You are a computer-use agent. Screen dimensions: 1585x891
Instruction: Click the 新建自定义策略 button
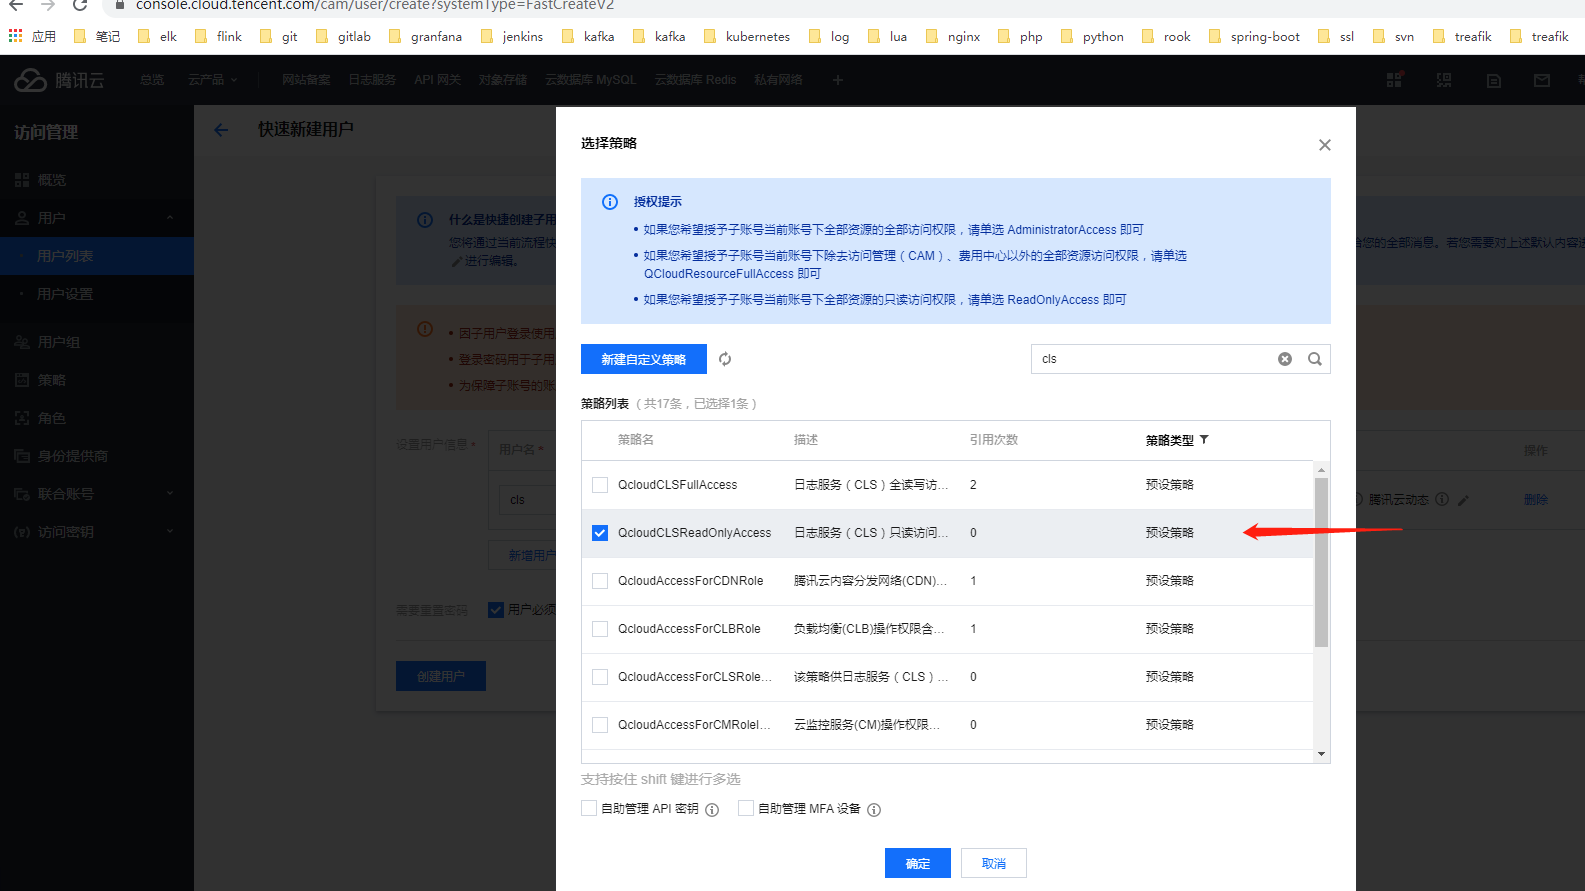pos(644,359)
